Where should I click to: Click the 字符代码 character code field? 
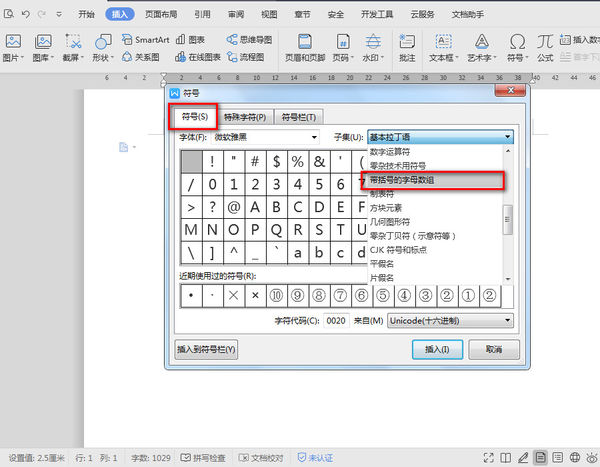pyautogui.click(x=336, y=321)
